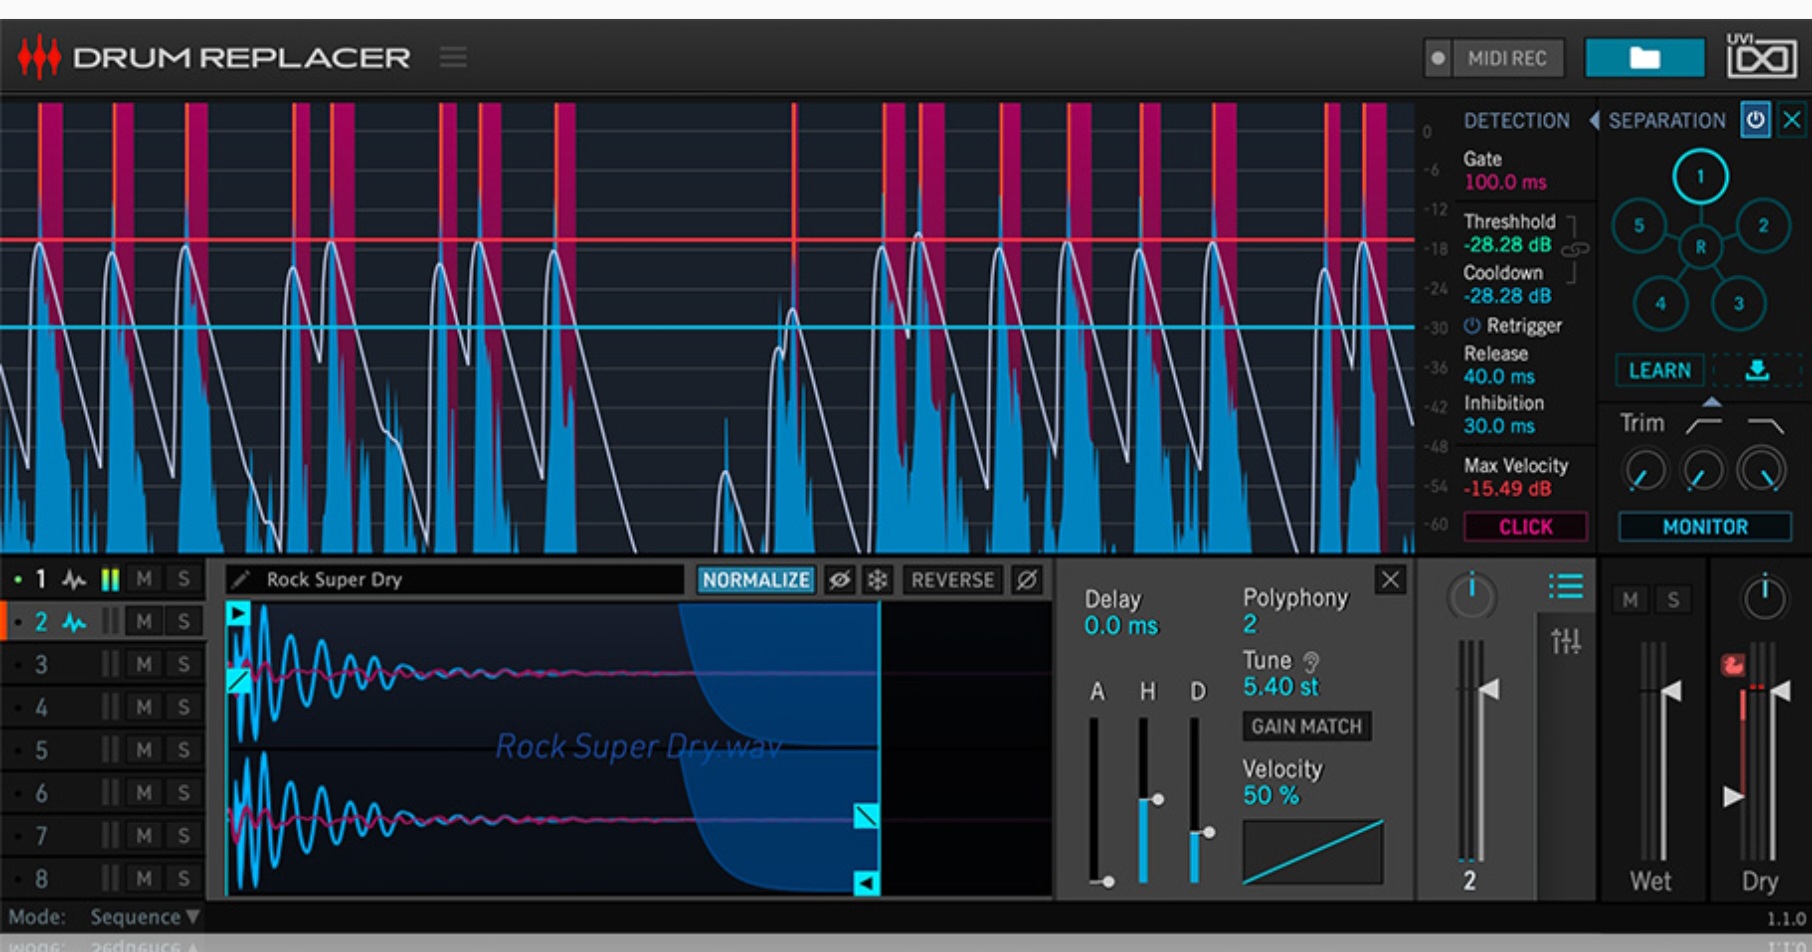Screen dimensions: 1812x952
Task: Click the snowflake freeze icon
Action: (877, 580)
